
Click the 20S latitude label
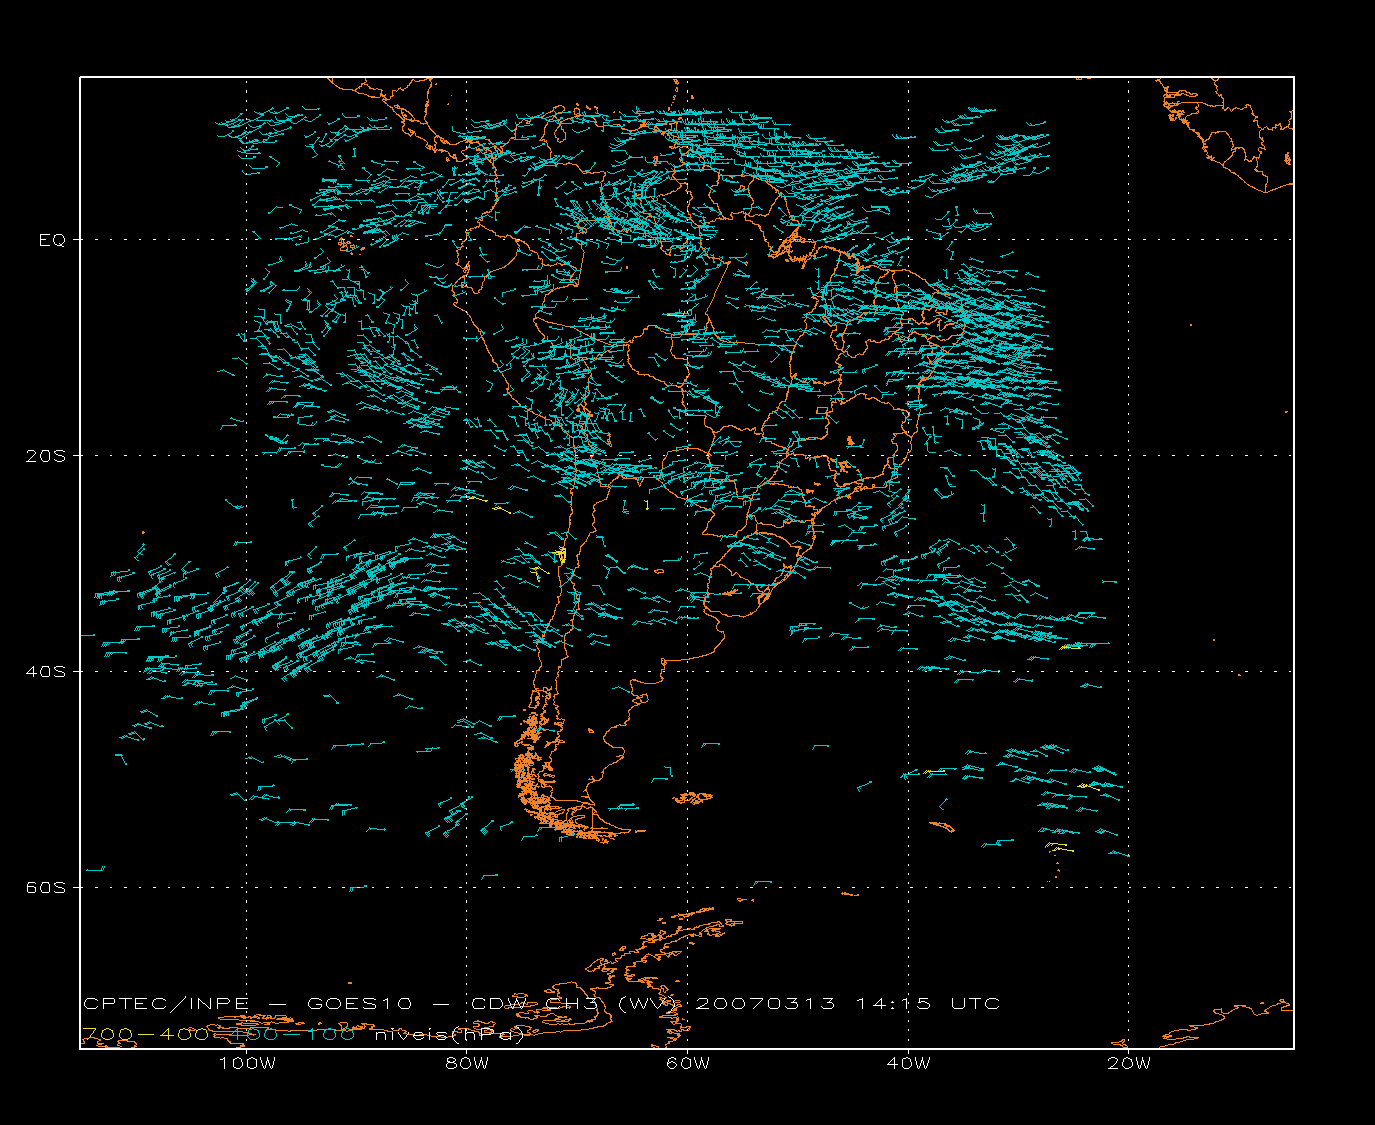pyautogui.click(x=46, y=456)
